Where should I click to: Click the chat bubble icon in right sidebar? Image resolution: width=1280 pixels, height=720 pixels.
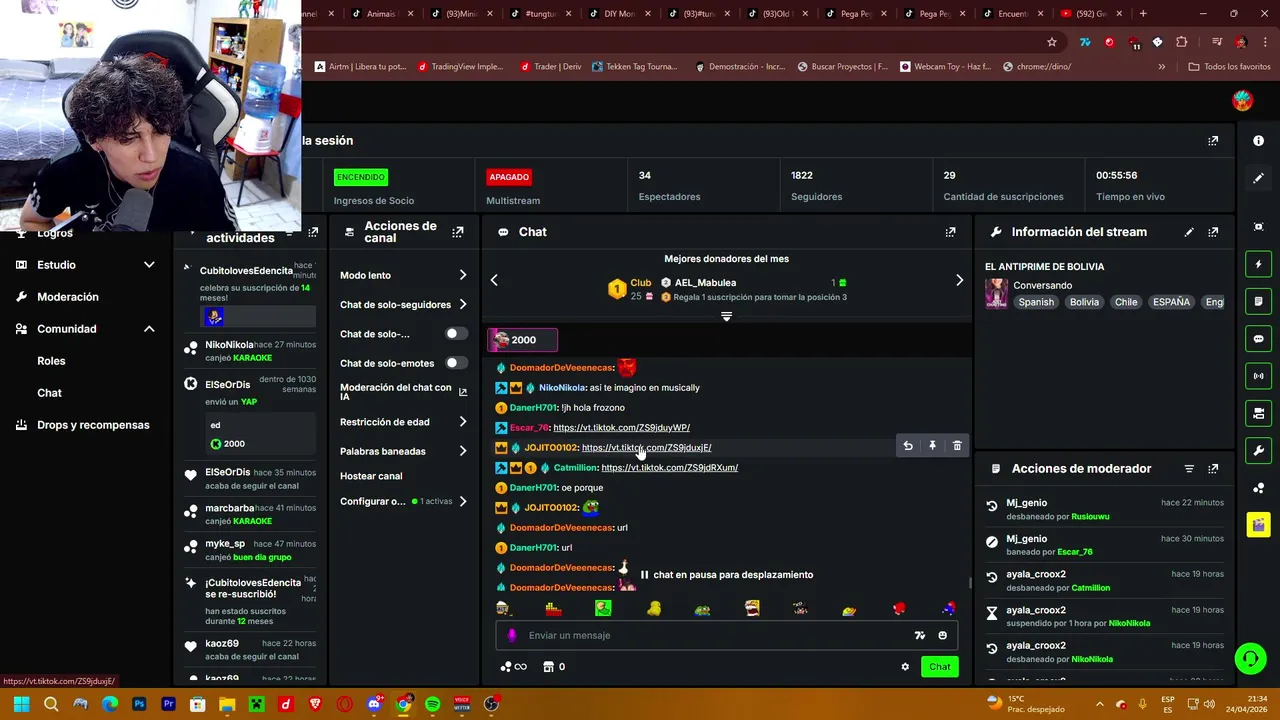click(1258, 339)
